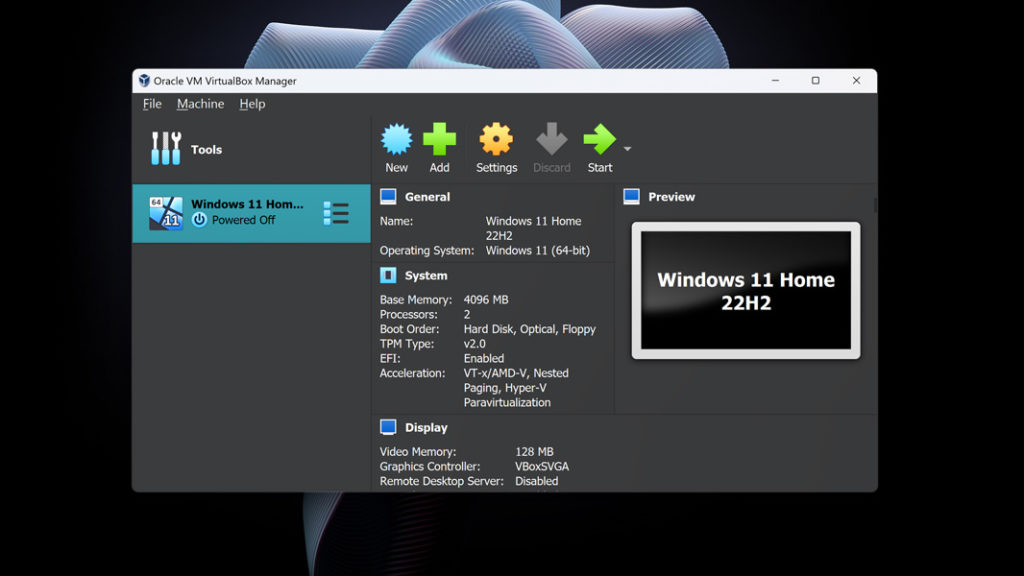The width and height of the screenshot is (1024, 576).
Task: Click the VirtualBox logo in the title bar
Action: point(143,81)
